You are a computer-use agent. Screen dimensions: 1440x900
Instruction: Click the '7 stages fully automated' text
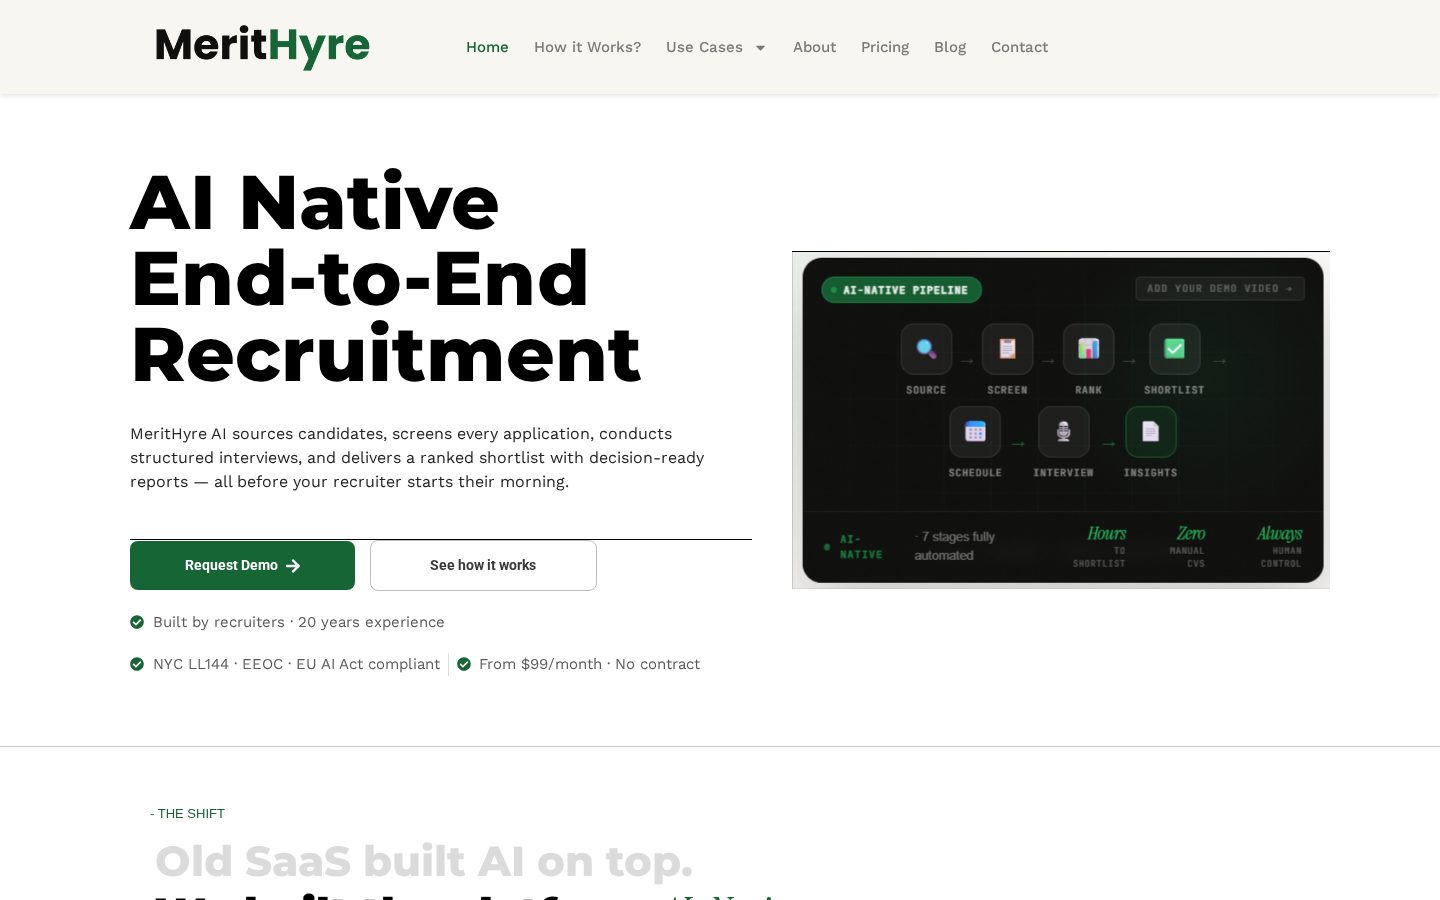(954, 546)
